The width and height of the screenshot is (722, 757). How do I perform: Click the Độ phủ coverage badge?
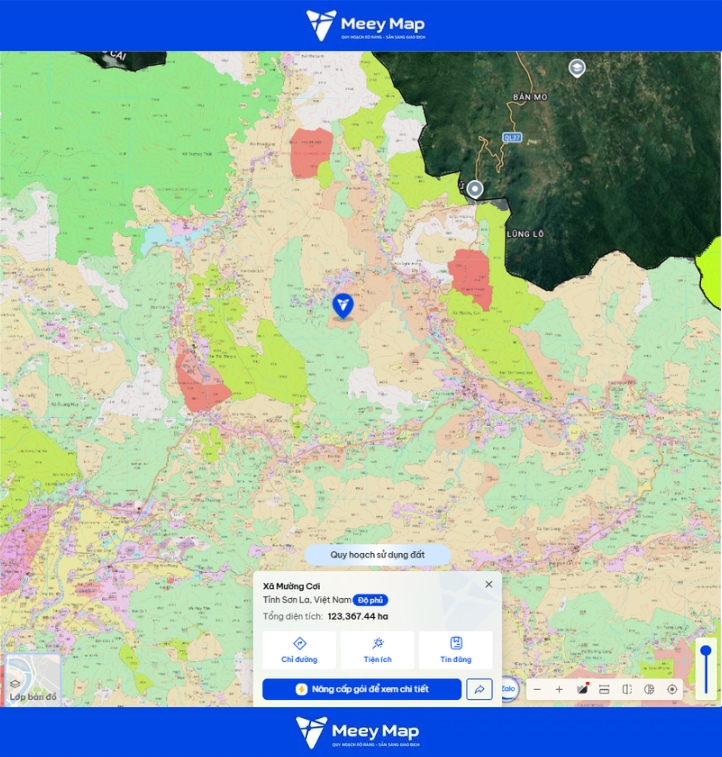click(x=370, y=600)
